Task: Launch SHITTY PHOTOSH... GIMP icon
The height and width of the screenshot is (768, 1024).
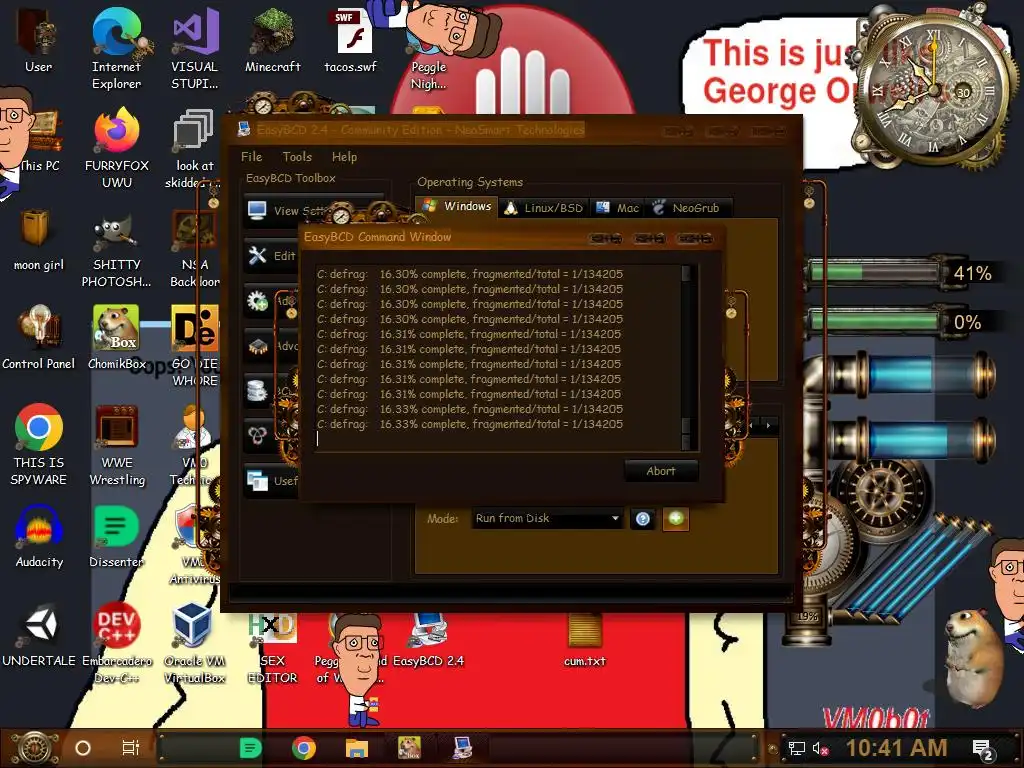Action: pos(116,248)
